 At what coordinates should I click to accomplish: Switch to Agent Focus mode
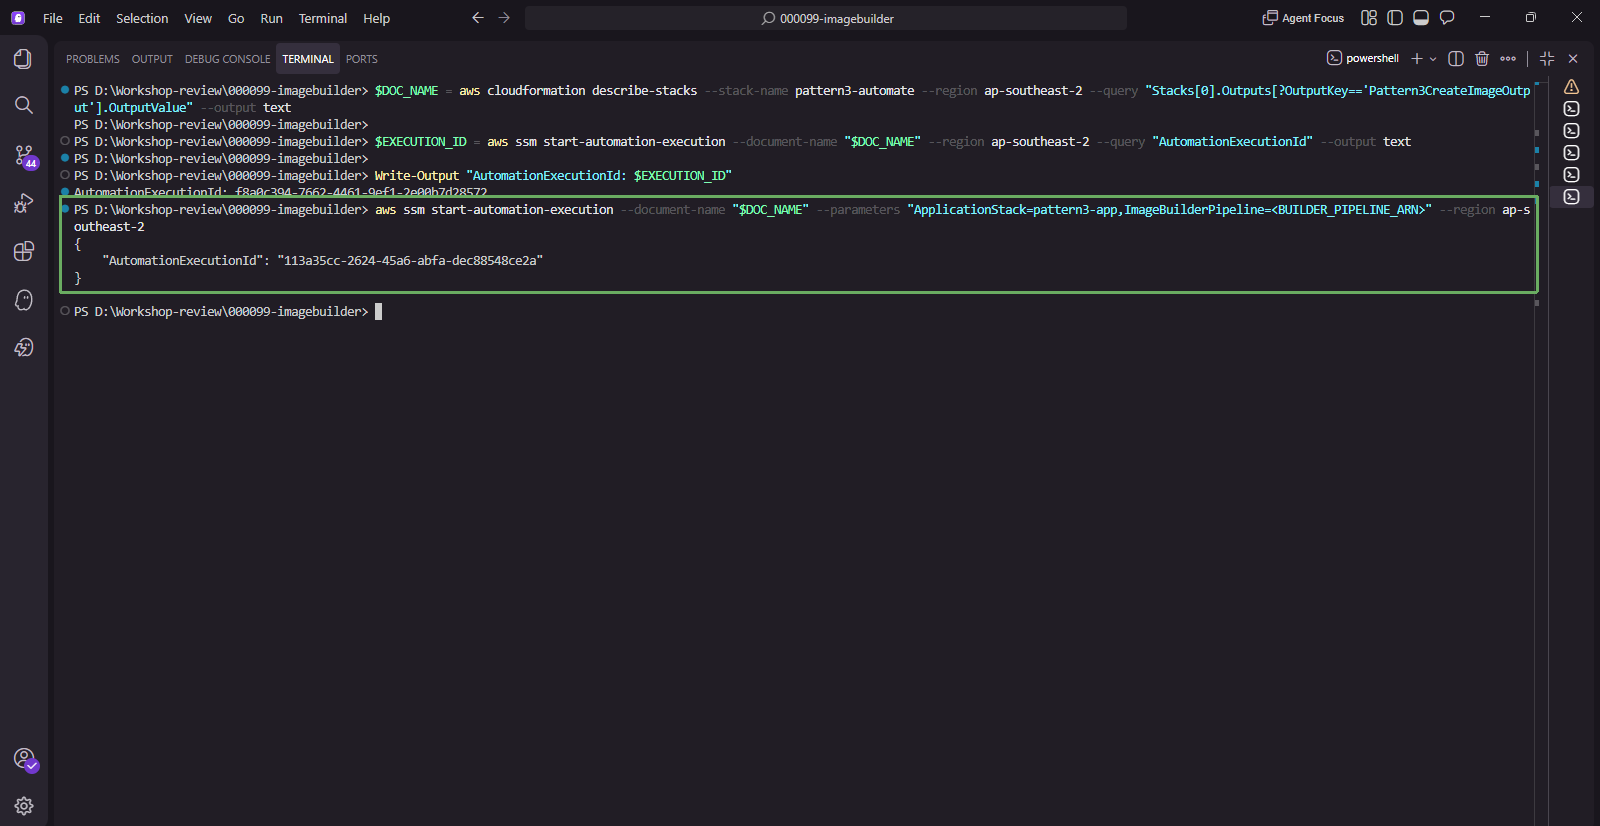[x=1303, y=18]
